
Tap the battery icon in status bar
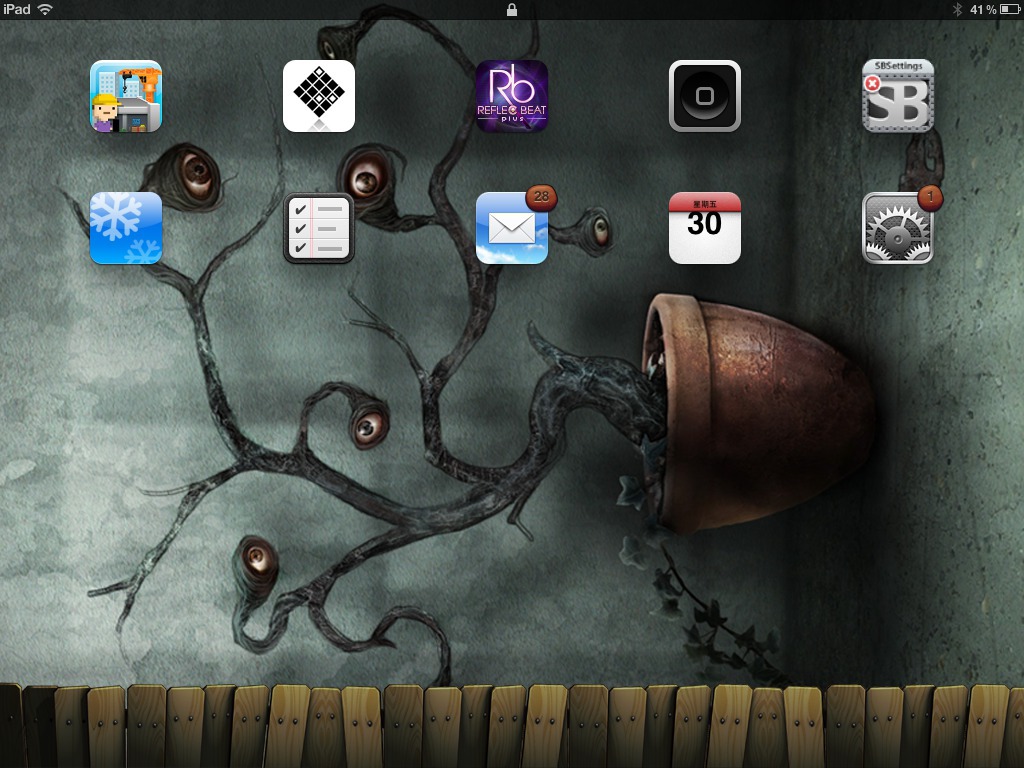(x=1010, y=9)
